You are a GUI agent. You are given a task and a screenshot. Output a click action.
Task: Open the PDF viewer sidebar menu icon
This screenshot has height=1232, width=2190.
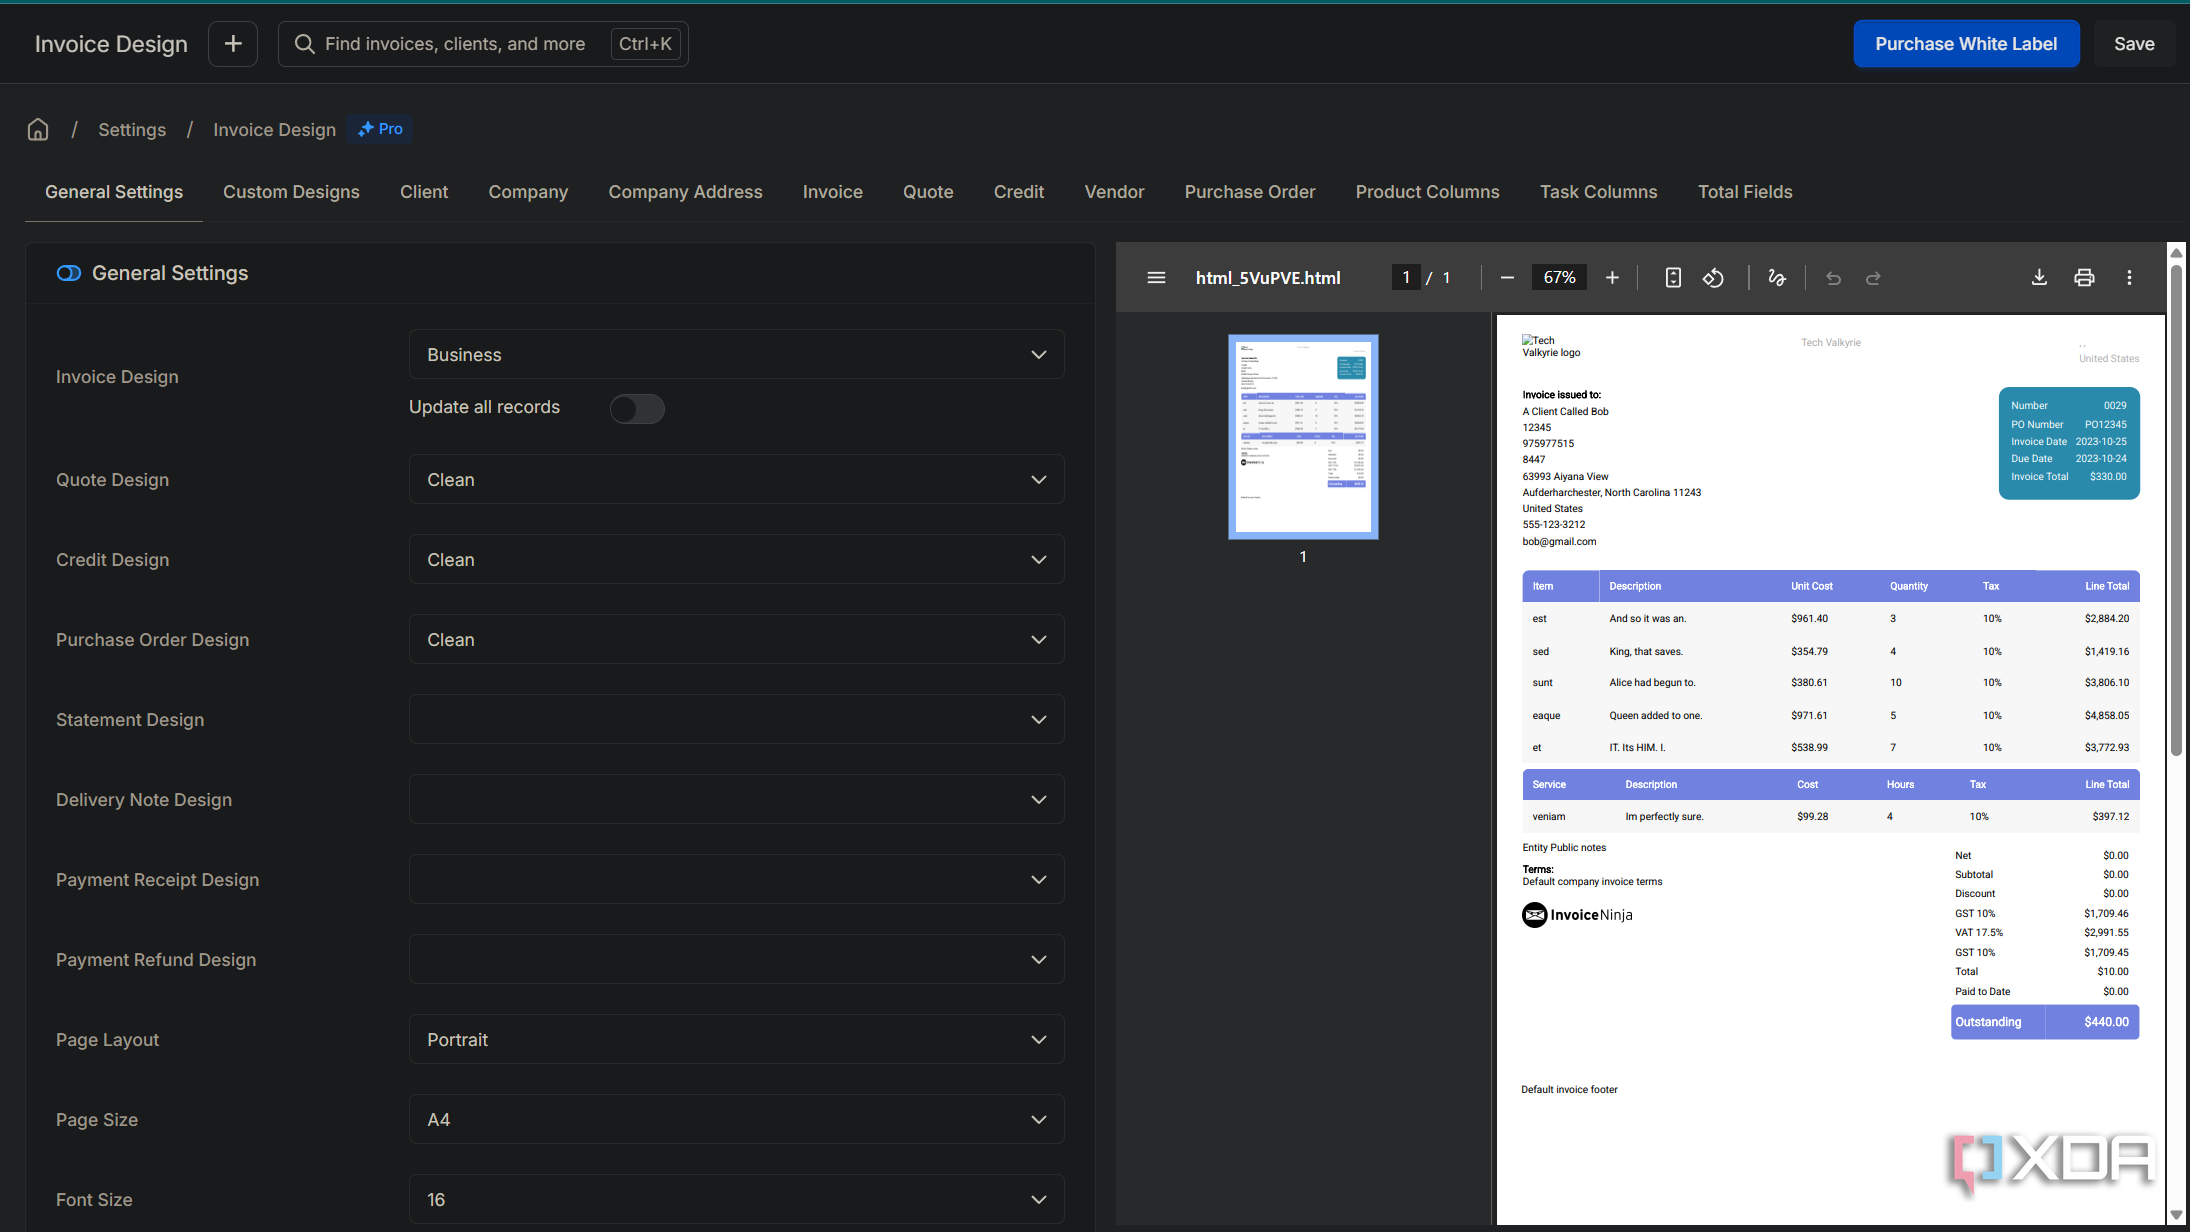coord(1156,278)
